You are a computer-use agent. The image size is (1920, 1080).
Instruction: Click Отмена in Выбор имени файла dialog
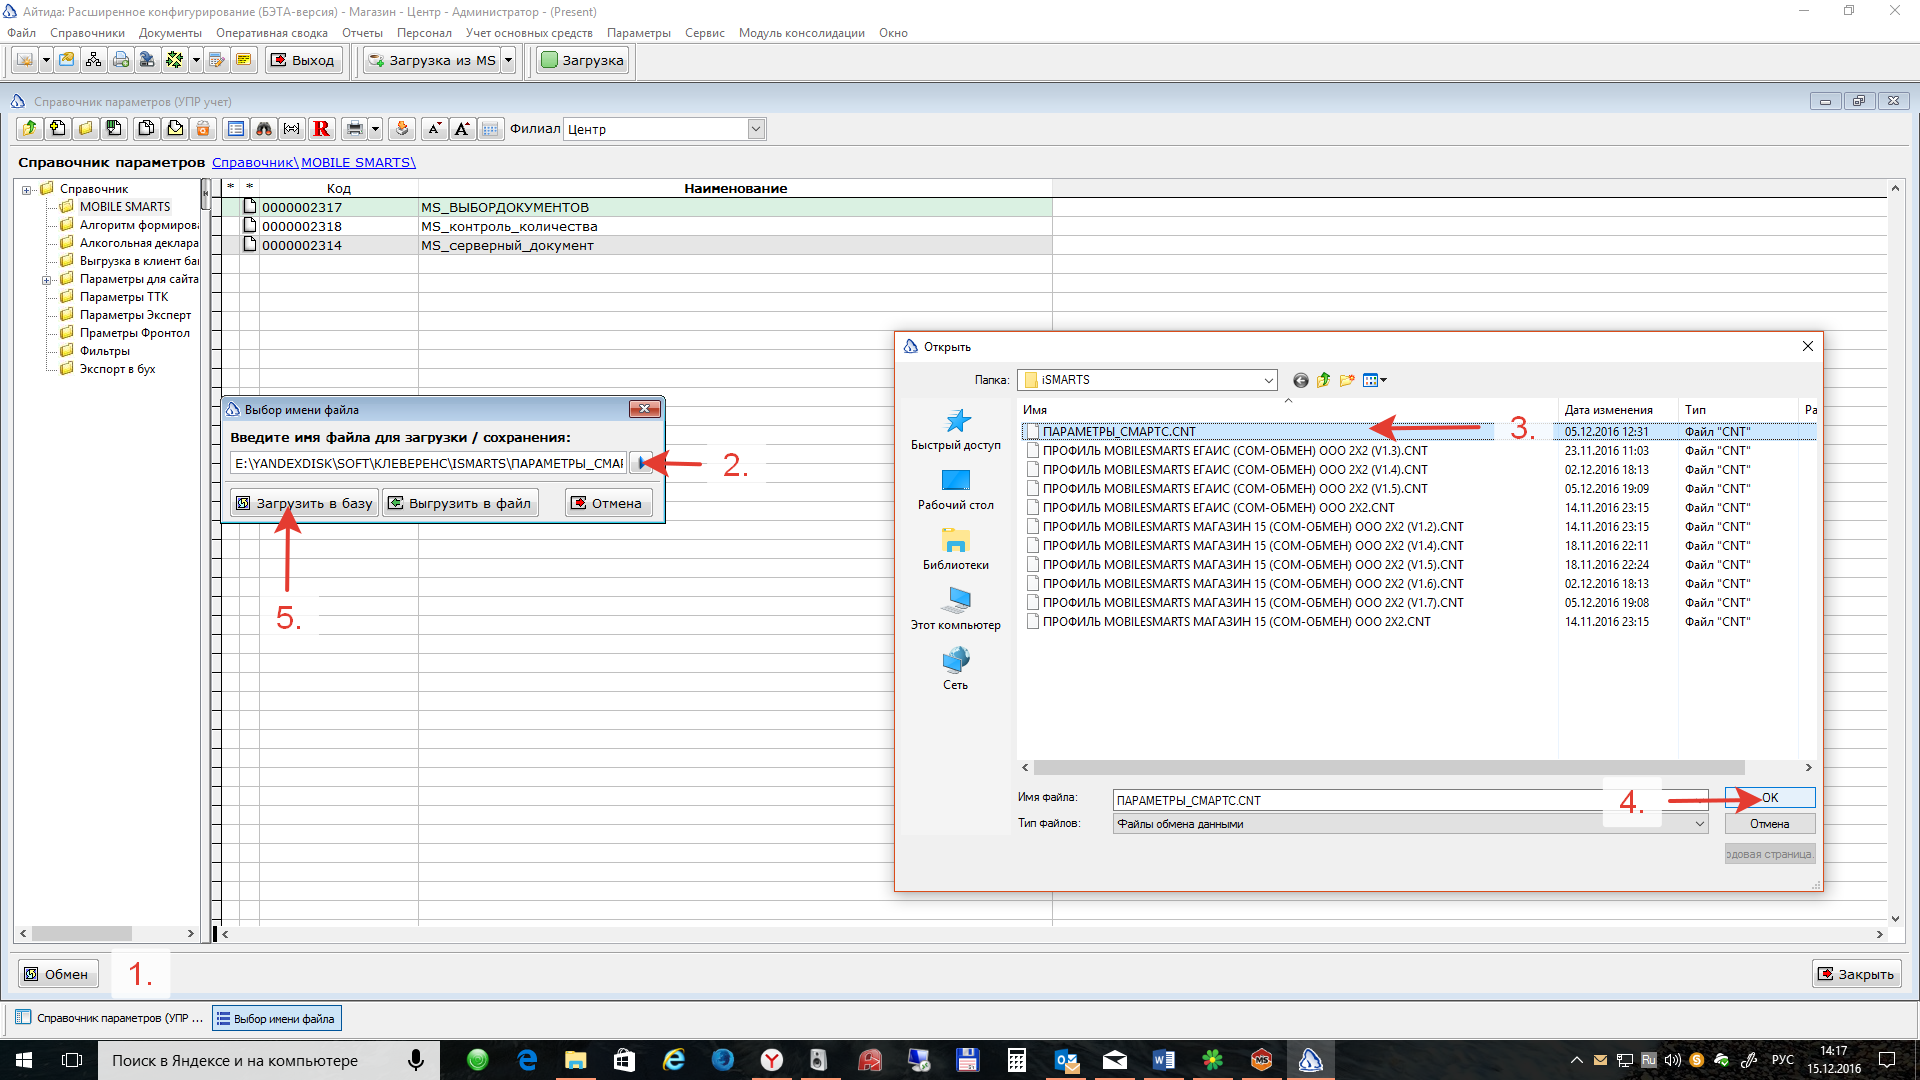click(x=608, y=503)
